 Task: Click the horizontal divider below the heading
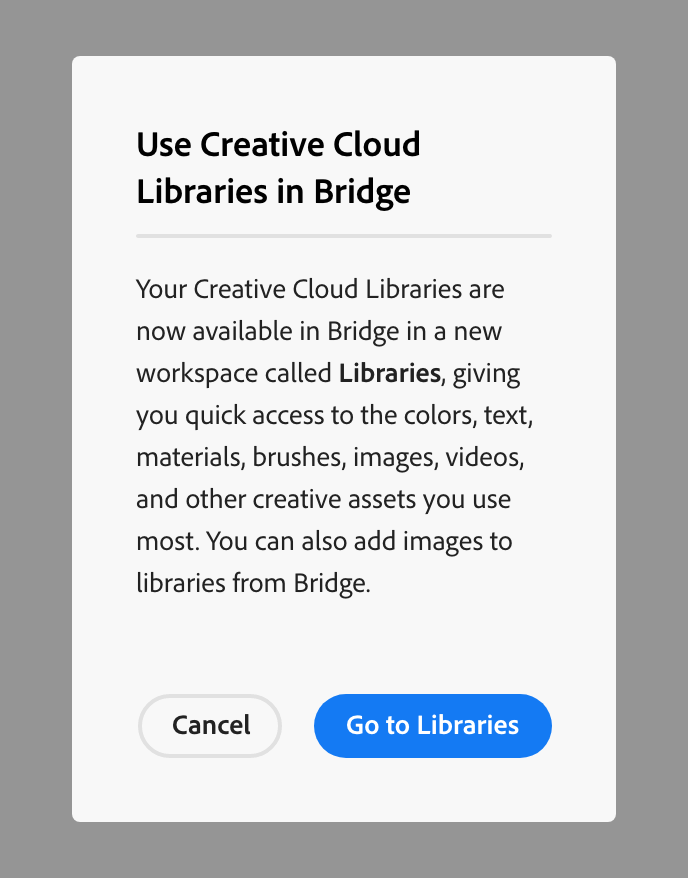pyautogui.click(x=343, y=236)
